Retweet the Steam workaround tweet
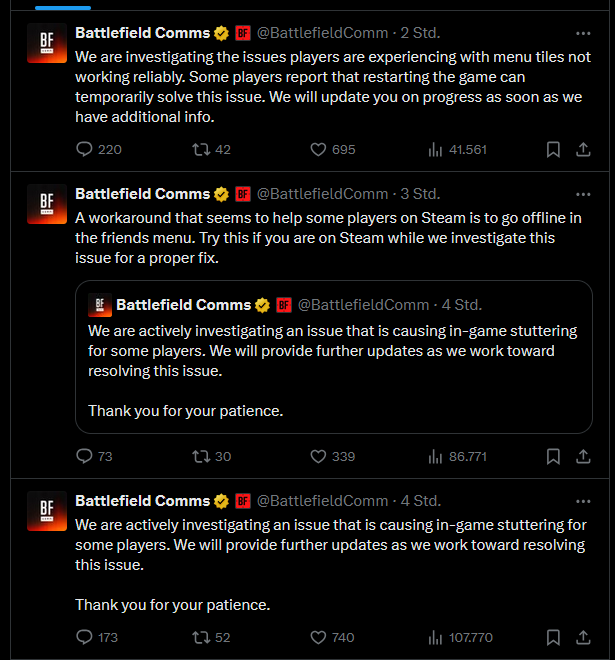Image resolution: width=615 pixels, height=660 pixels. (201, 456)
